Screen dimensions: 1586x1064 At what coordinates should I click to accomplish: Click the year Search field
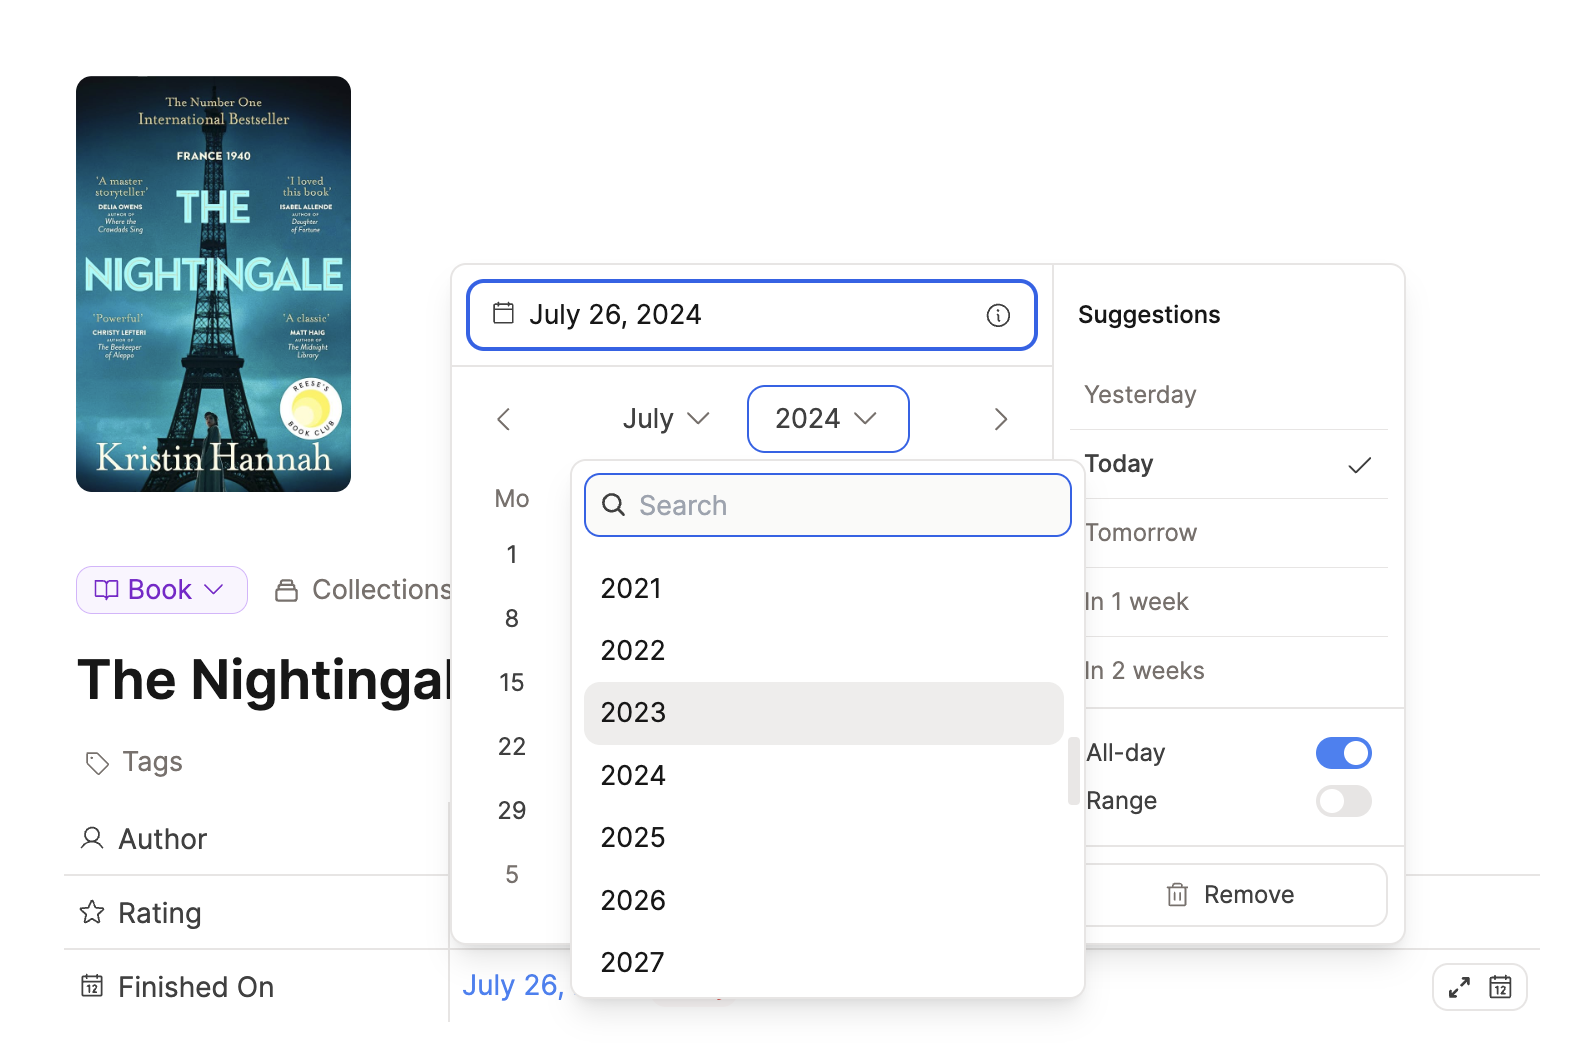827,505
